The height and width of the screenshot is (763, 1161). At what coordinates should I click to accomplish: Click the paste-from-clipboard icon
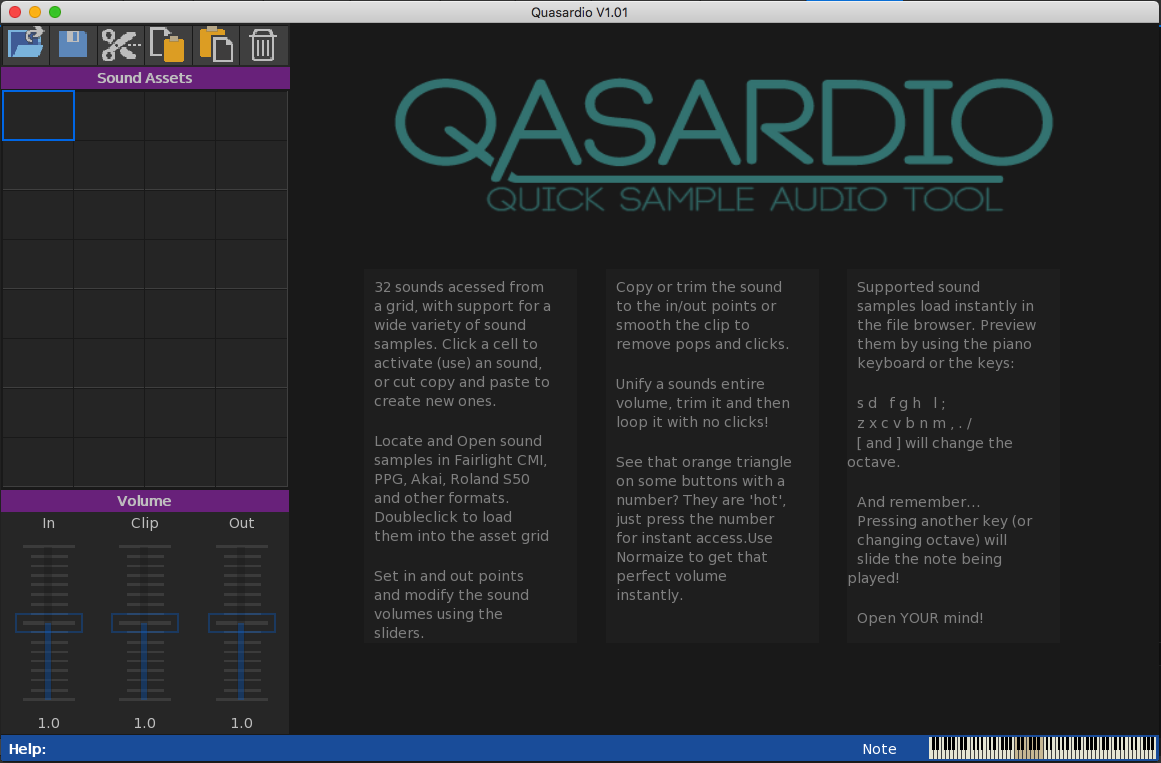tap(216, 46)
